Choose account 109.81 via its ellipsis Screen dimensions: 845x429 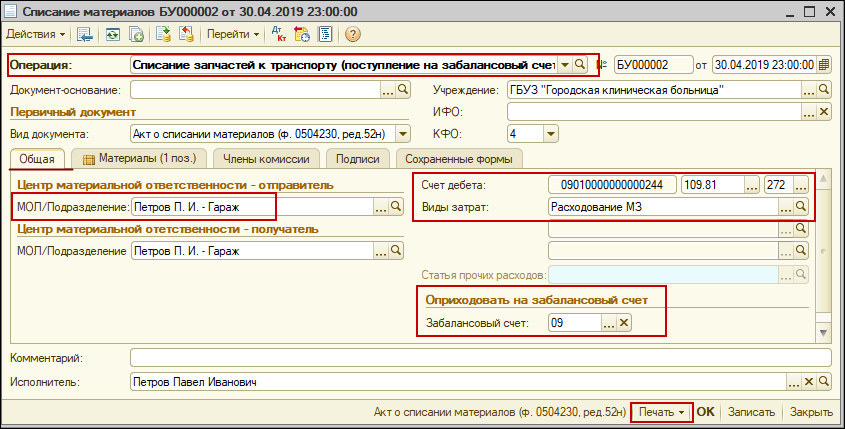click(752, 185)
